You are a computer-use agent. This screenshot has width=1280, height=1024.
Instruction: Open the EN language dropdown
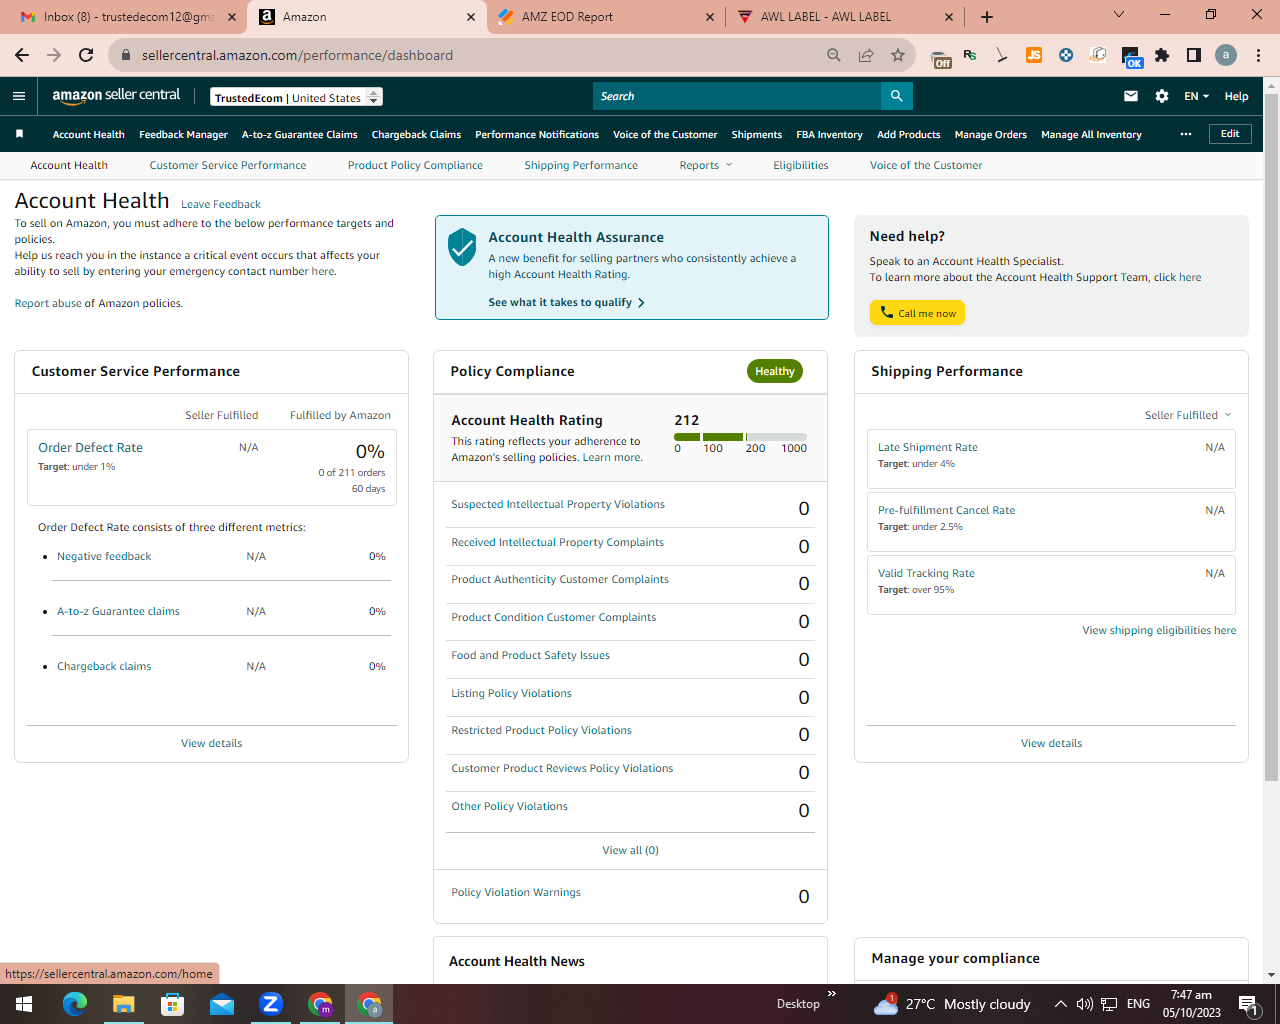point(1196,96)
